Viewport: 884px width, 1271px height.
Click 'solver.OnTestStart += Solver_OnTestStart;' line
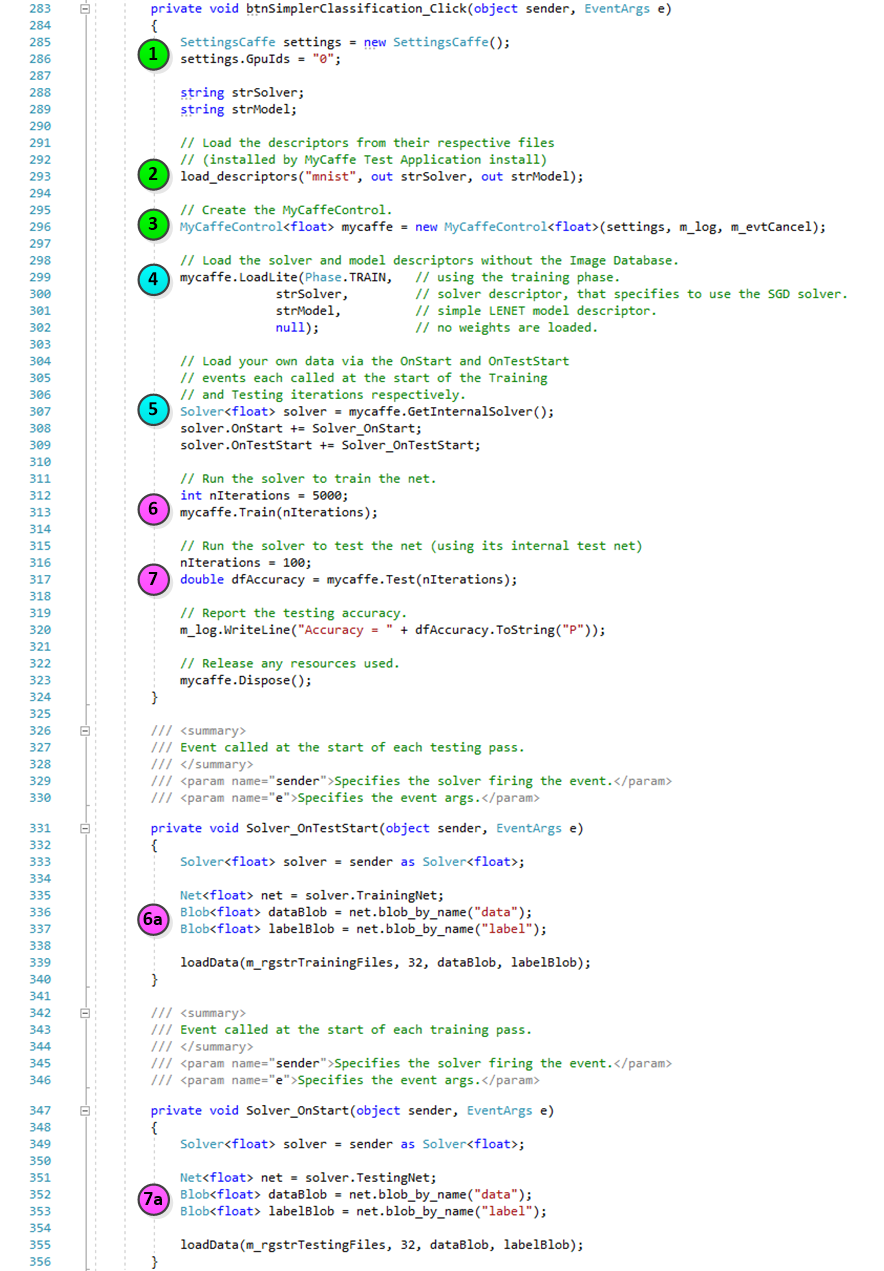click(x=330, y=445)
